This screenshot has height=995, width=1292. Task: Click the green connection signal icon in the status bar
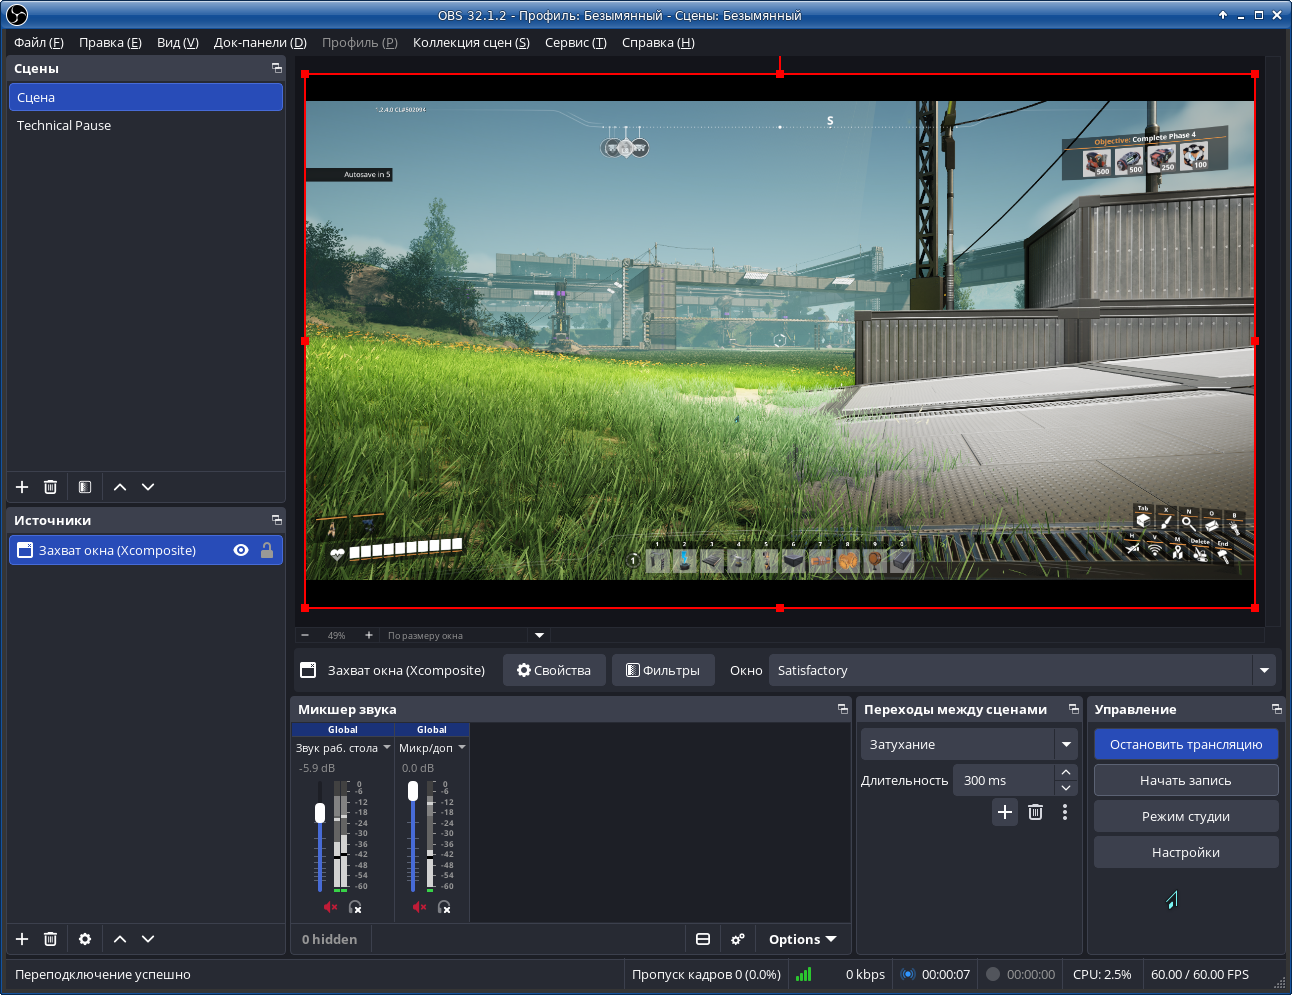click(804, 974)
